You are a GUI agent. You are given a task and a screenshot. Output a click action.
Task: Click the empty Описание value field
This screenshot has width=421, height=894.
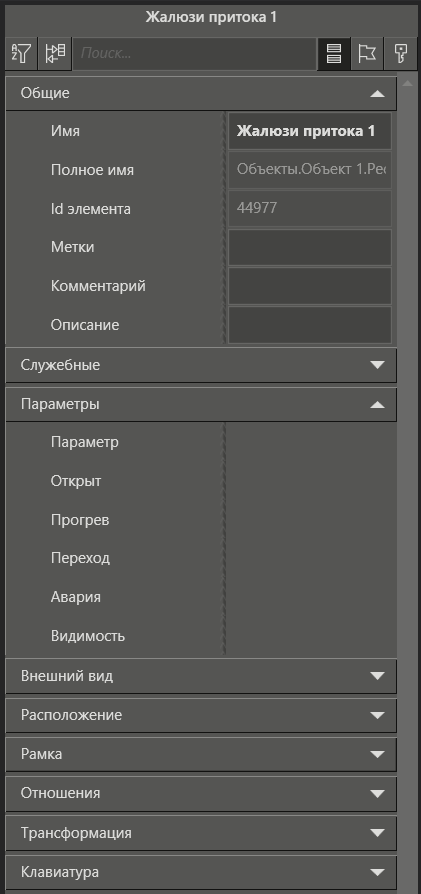(310, 325)
